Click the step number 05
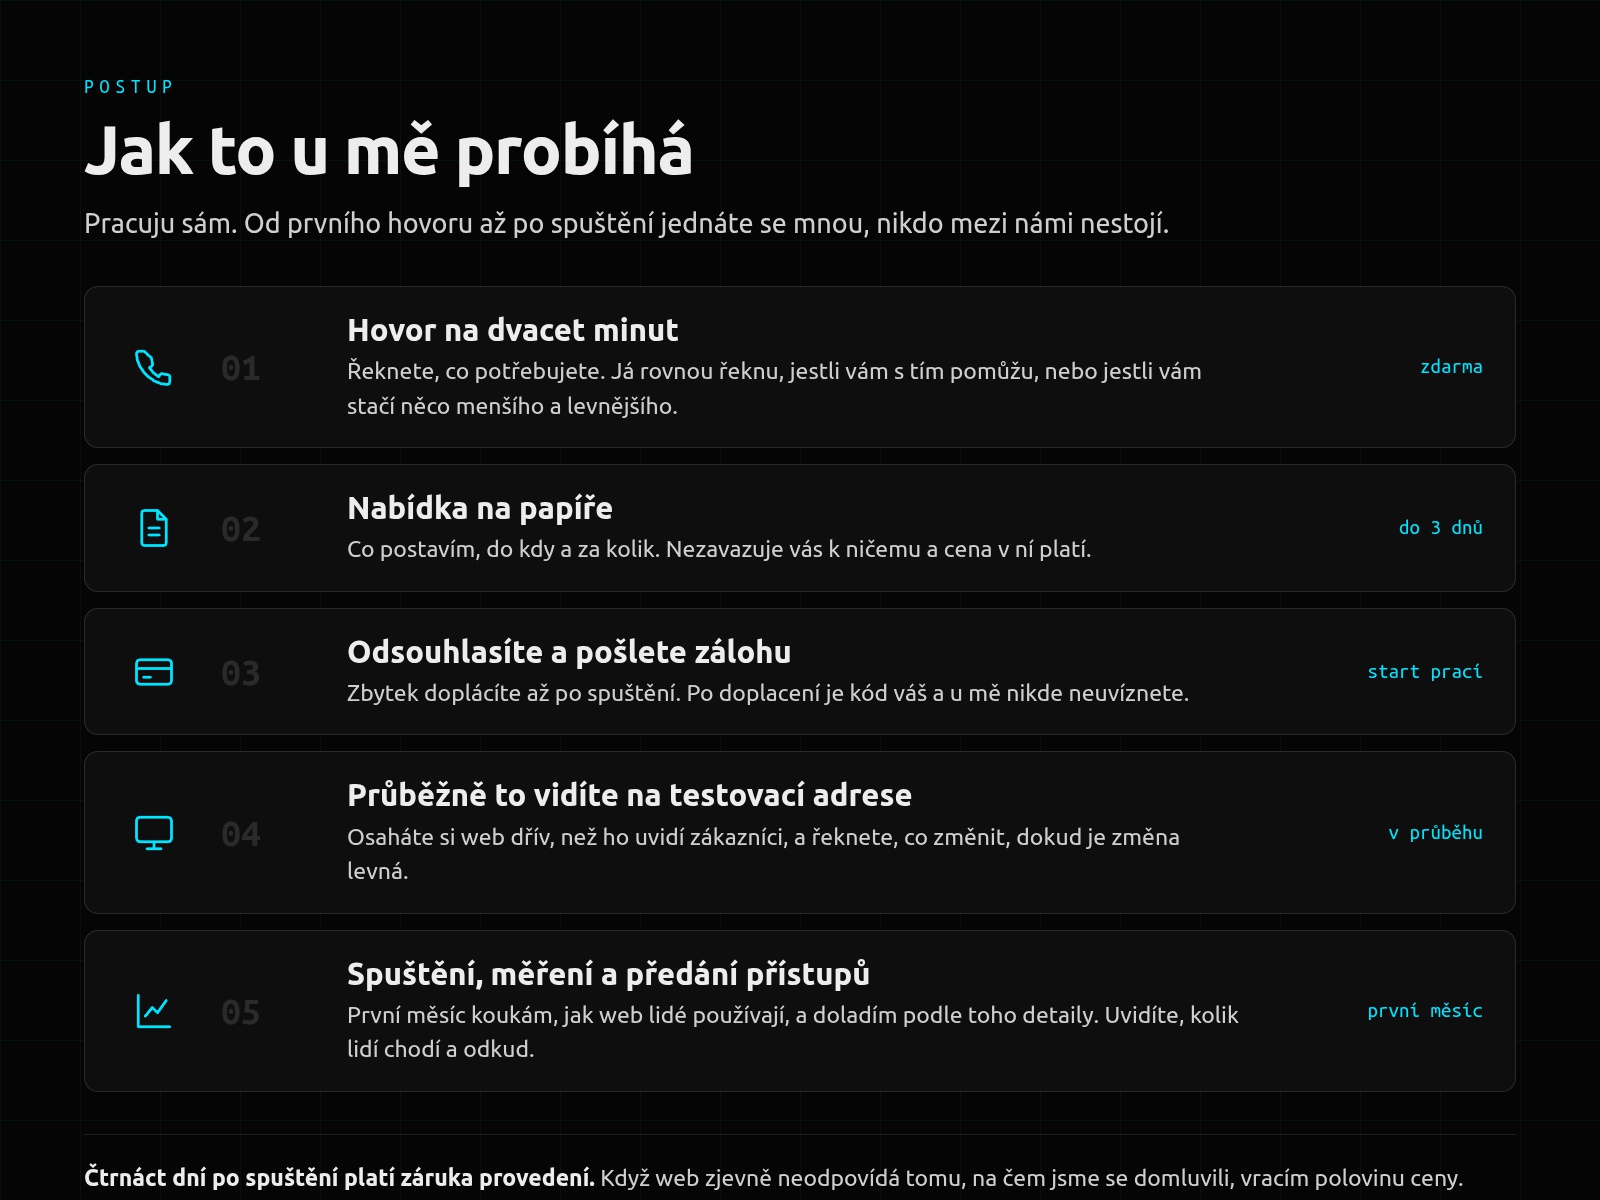The width and height of the screenshot is (1600, 1200). pos(240,1012)
